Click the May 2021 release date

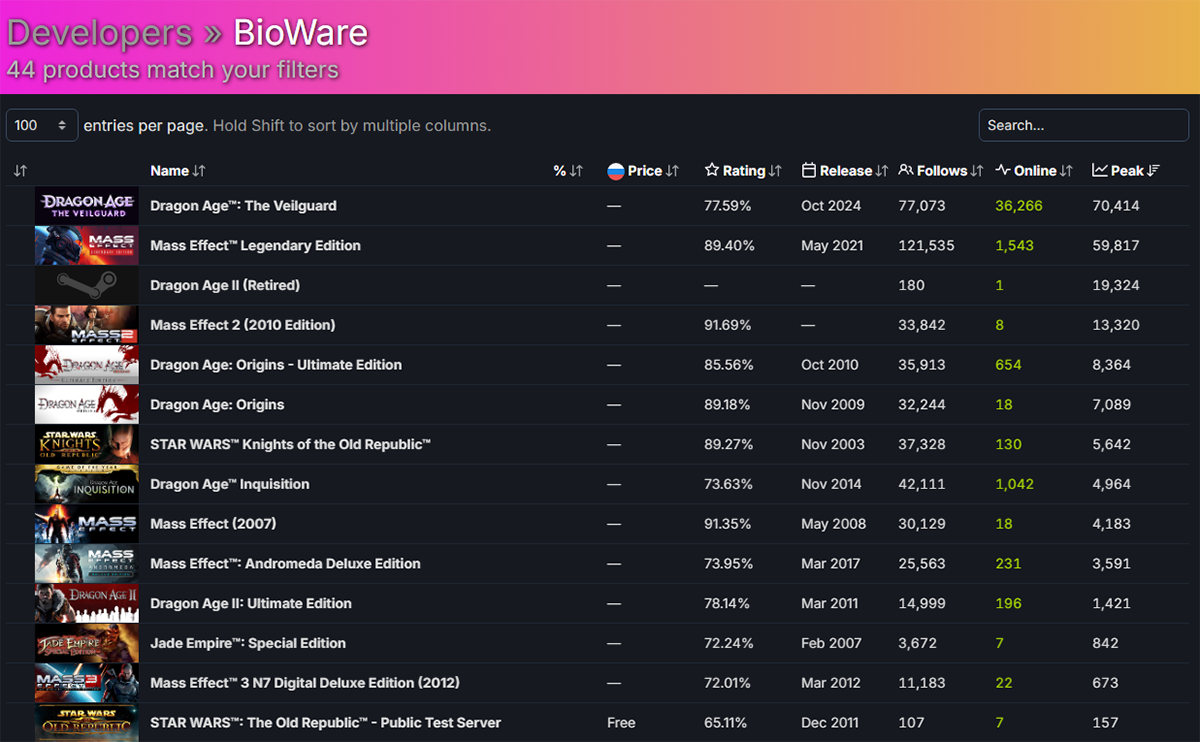pos(832,246)
